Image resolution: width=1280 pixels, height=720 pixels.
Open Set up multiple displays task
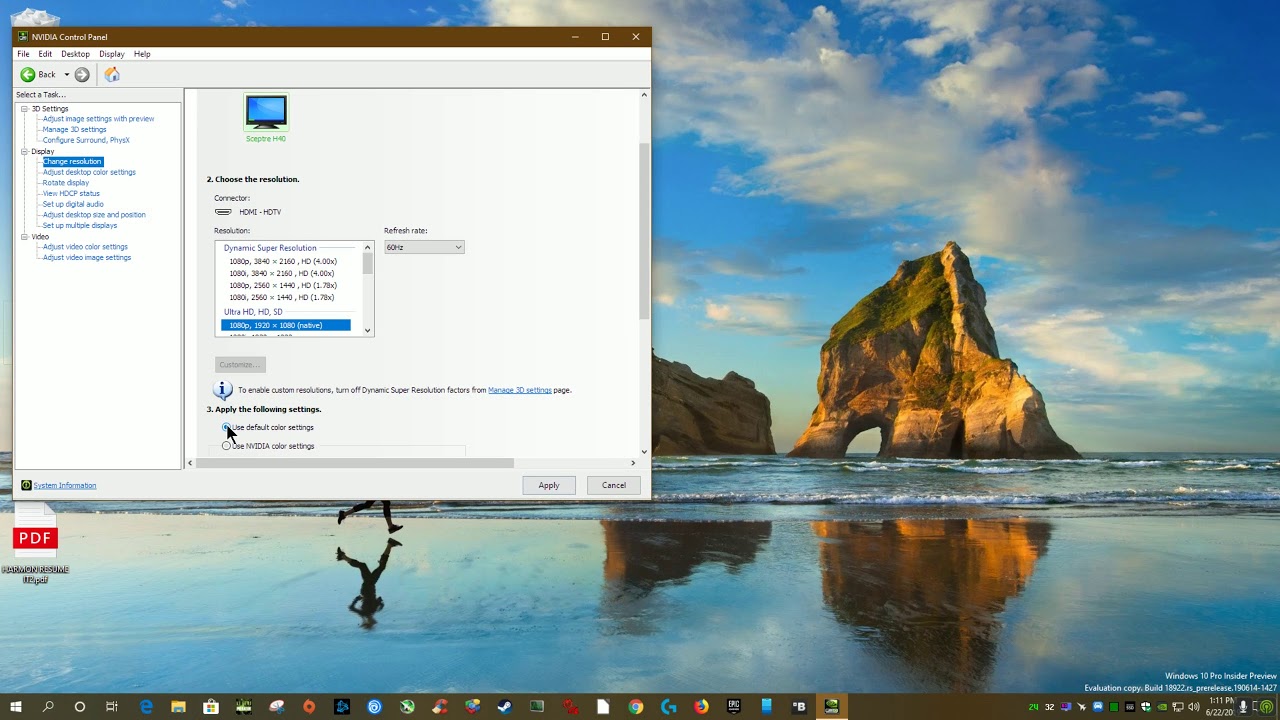click(80, 225)
